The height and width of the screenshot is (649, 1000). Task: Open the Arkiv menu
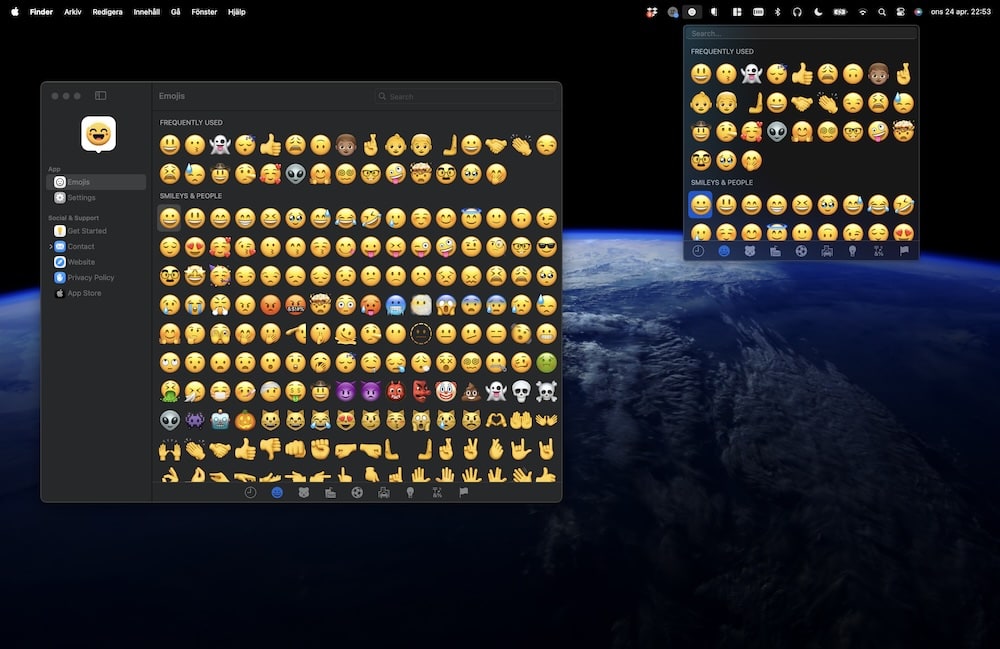[73, 11]
